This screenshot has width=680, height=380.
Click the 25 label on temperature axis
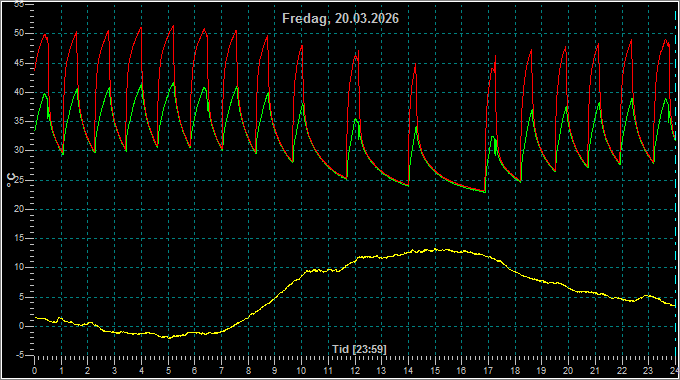(x=19, y=180)
